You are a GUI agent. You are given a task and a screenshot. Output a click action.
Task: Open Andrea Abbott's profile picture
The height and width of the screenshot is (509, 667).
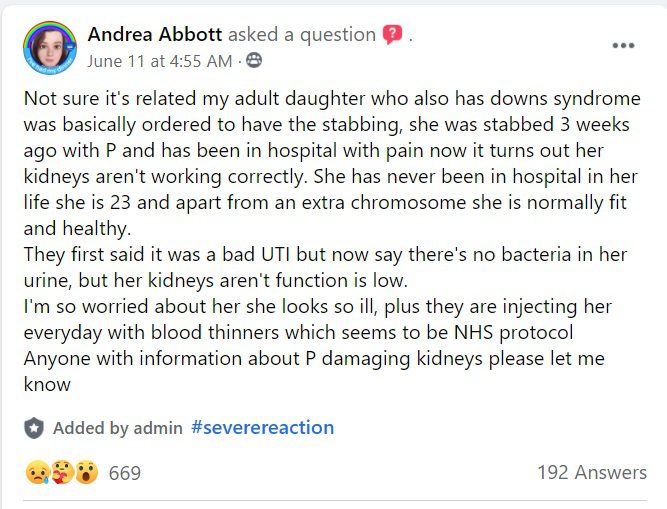tap(50, 48)
